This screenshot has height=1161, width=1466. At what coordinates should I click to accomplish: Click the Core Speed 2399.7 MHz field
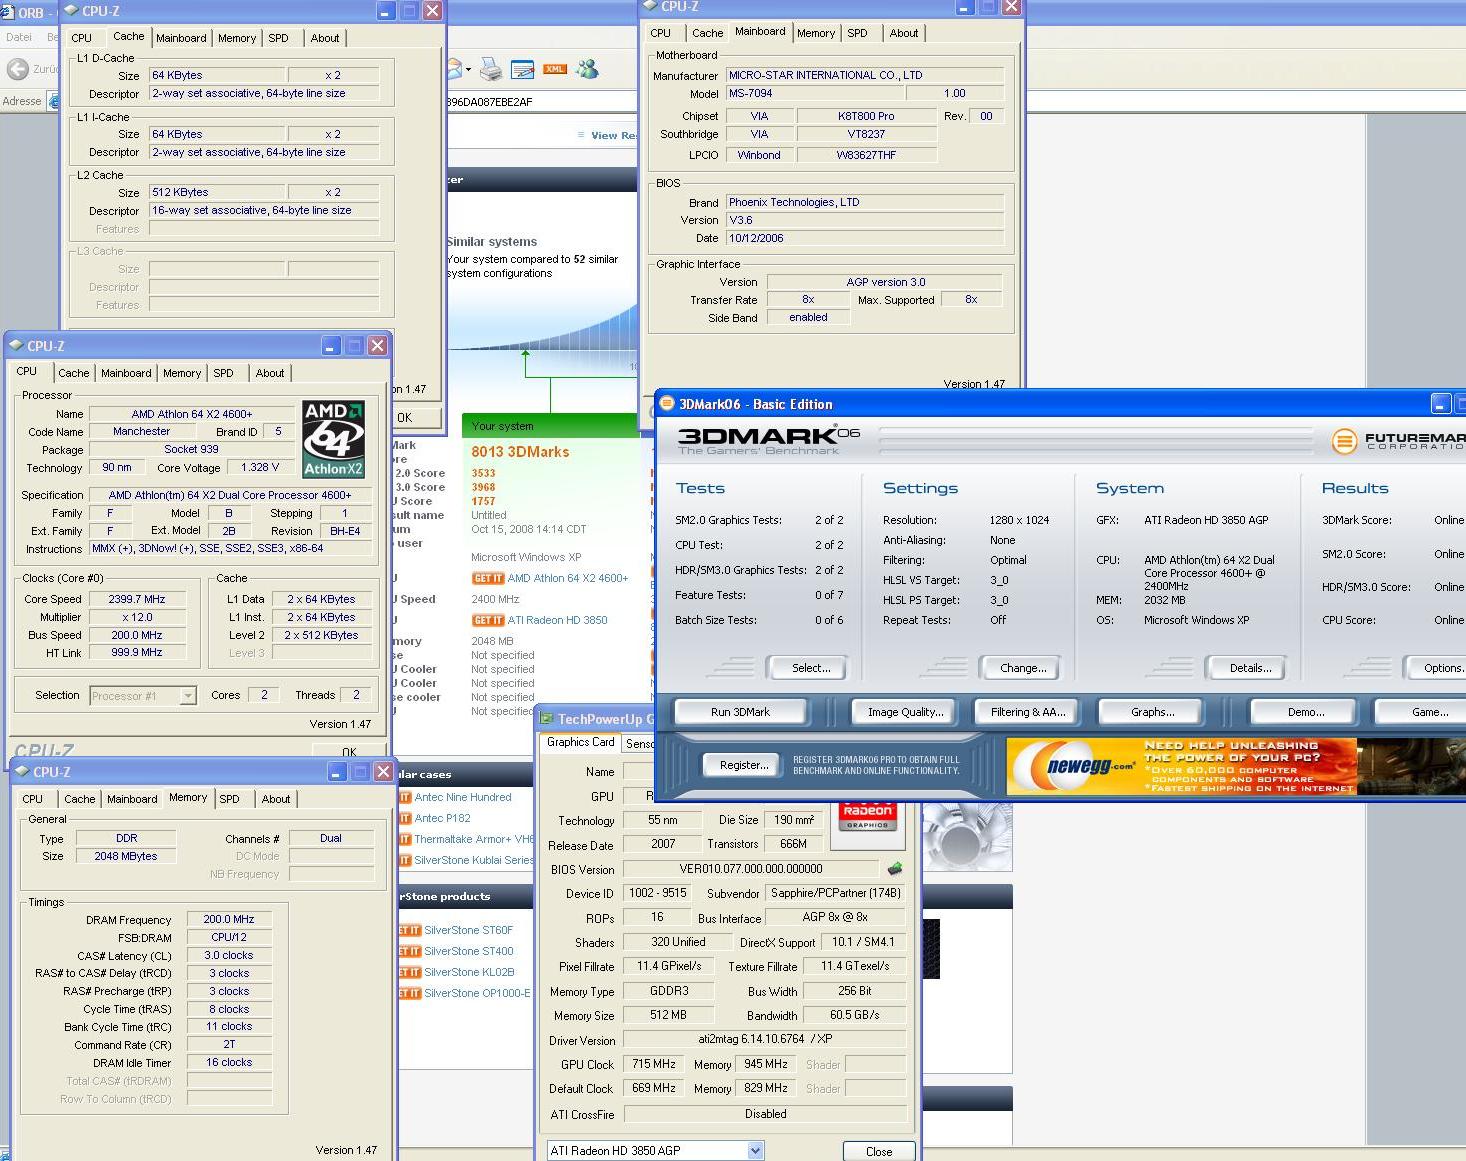click(136, 599)
